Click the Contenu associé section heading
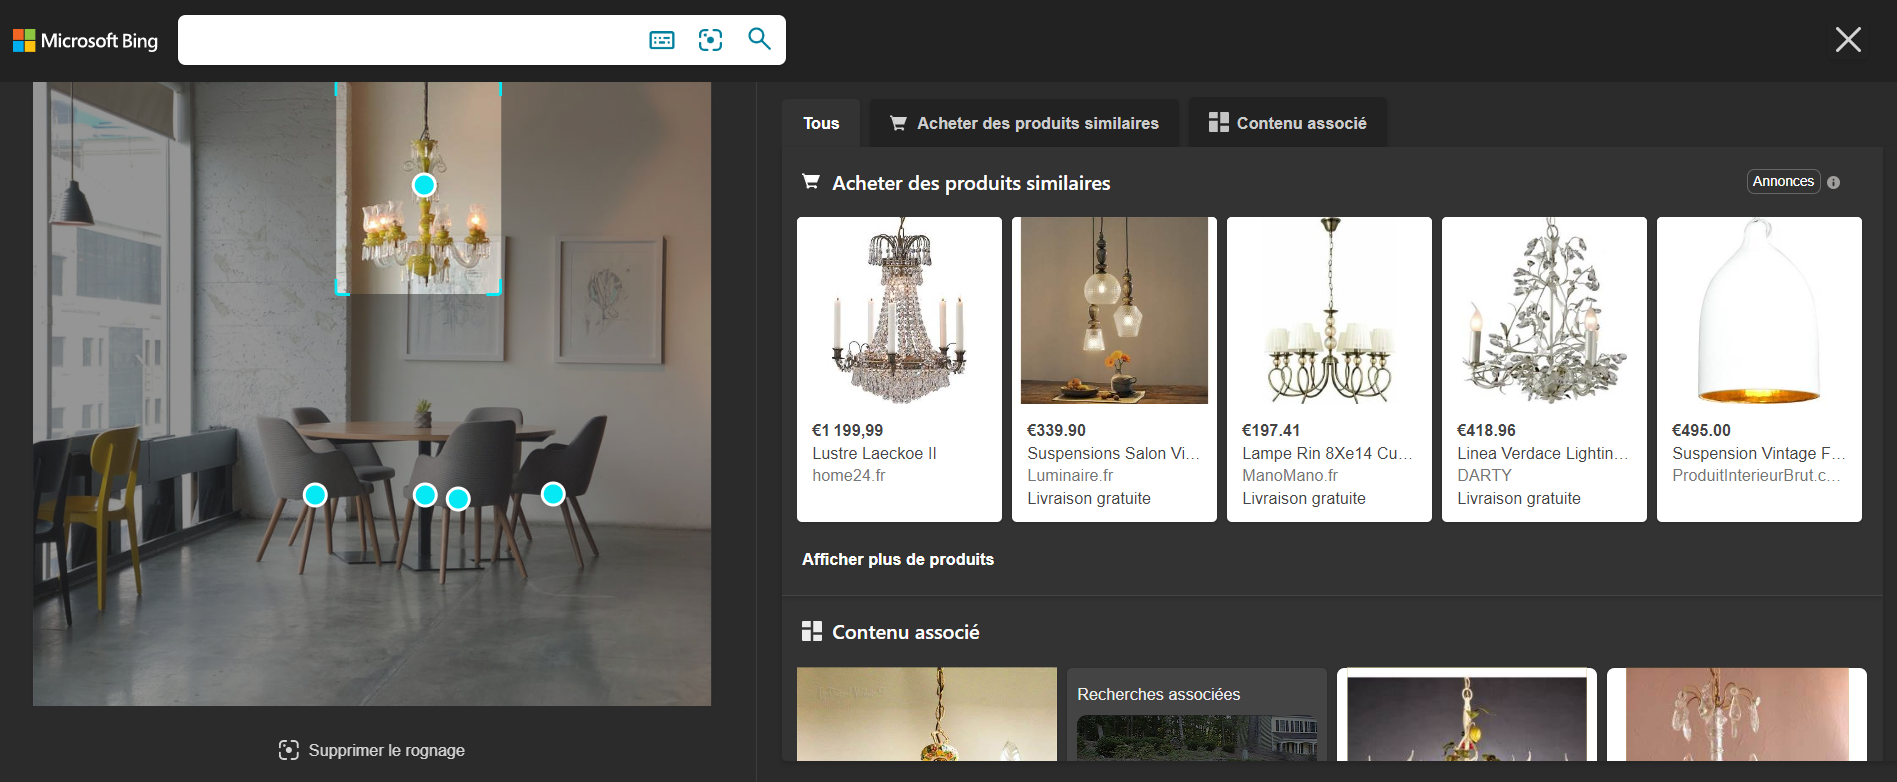This screenshot has height=782, width=1897. (x=905, y=632)
